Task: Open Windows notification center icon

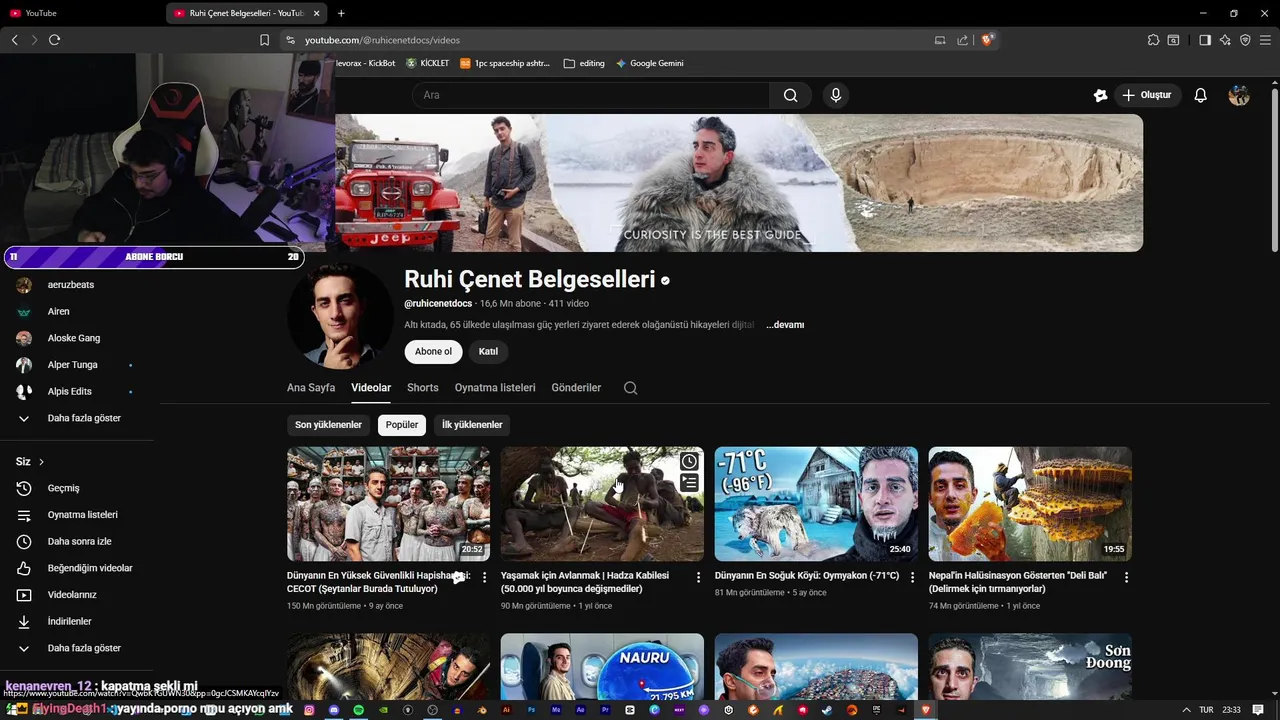Action: (1258, 710)
